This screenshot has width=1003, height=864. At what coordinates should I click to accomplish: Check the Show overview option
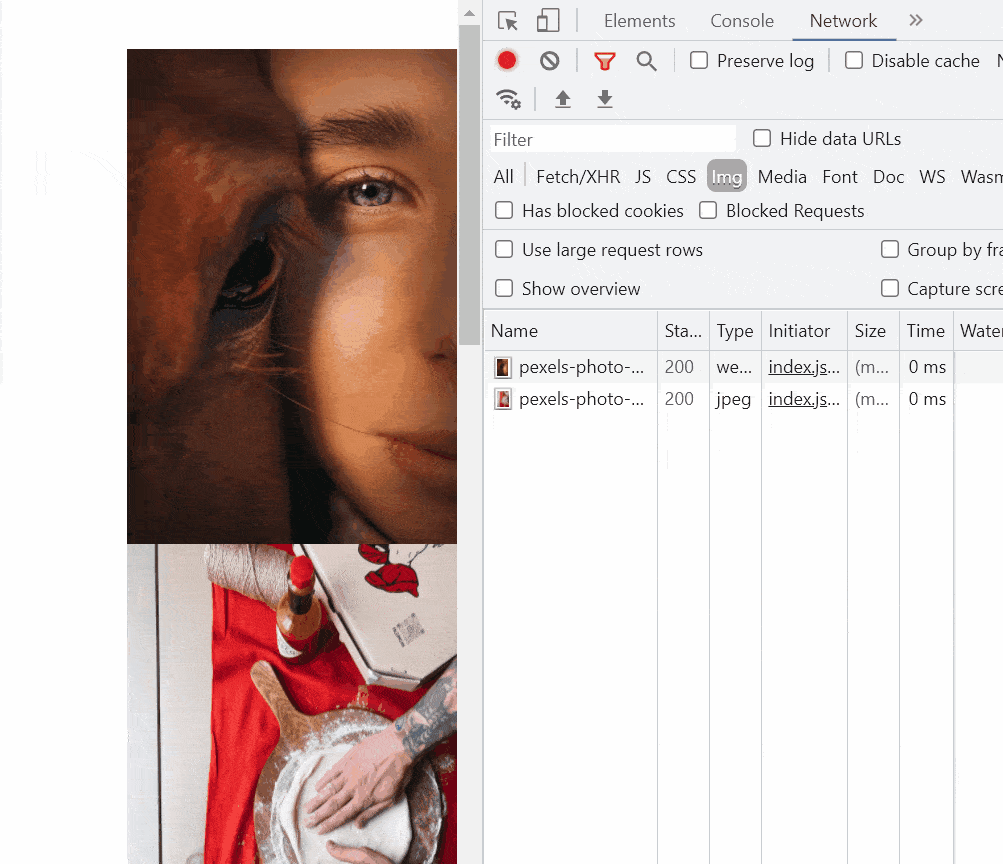504,288
